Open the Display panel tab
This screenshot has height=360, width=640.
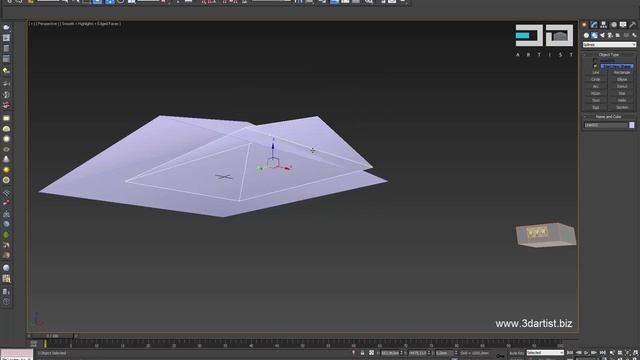[623, 25]
